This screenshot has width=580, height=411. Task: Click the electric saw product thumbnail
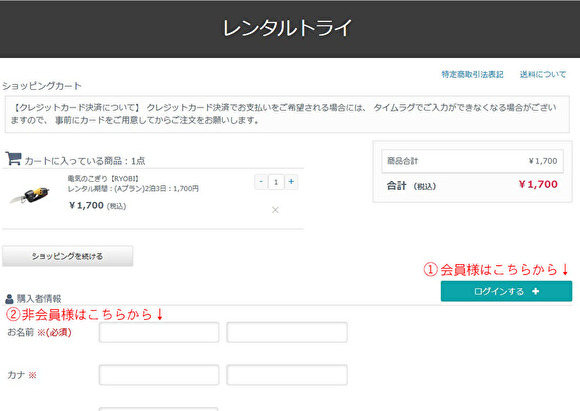[x=30, y=195]
